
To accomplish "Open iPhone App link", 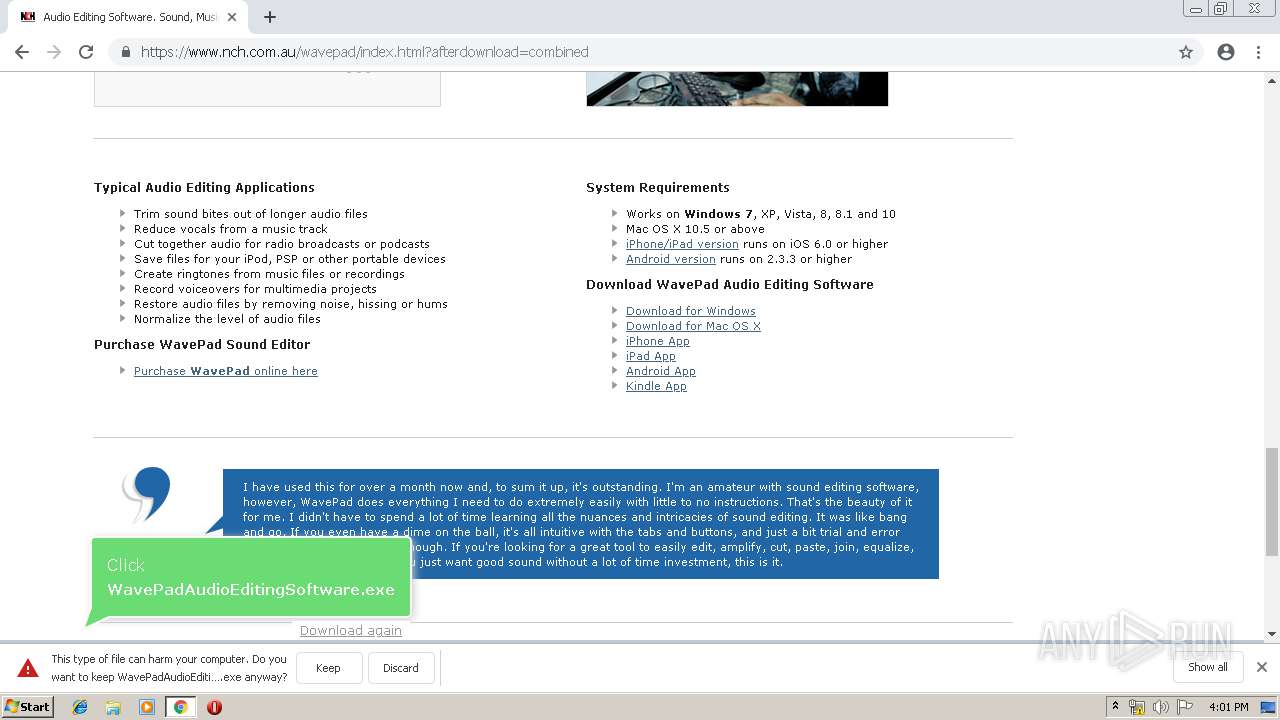I will click(658, 341).
